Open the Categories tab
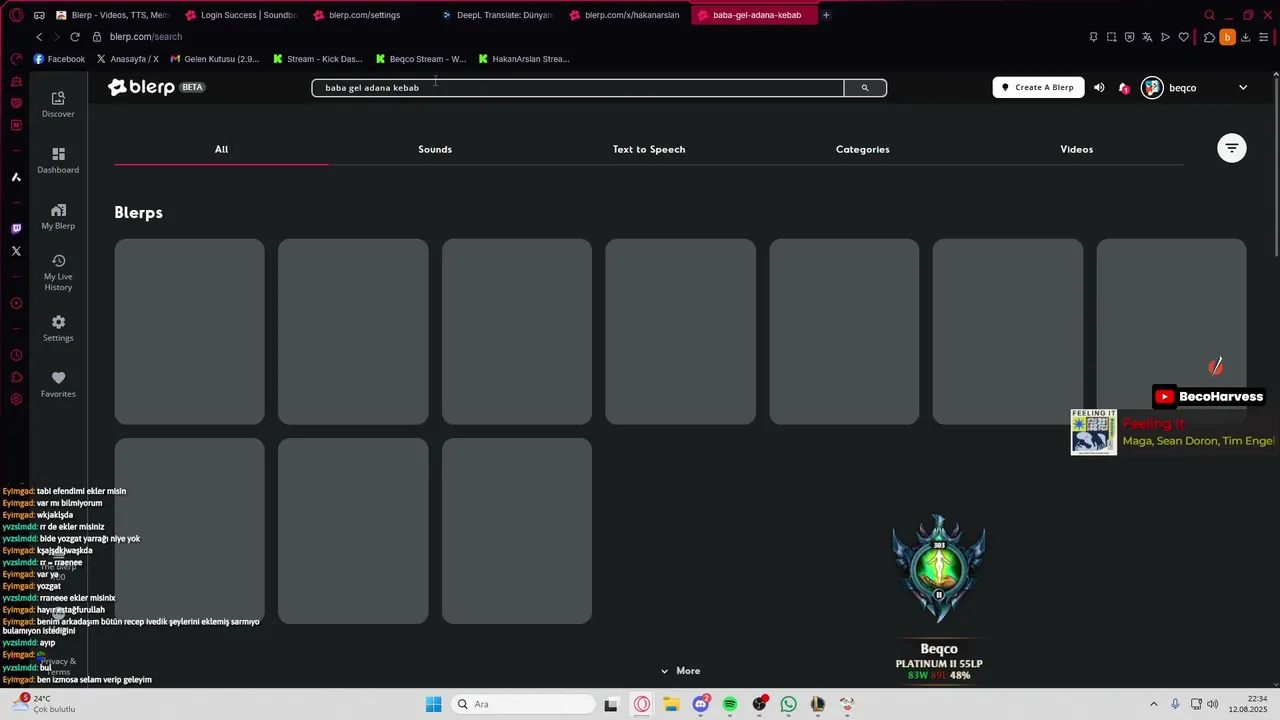 point(863,149)
